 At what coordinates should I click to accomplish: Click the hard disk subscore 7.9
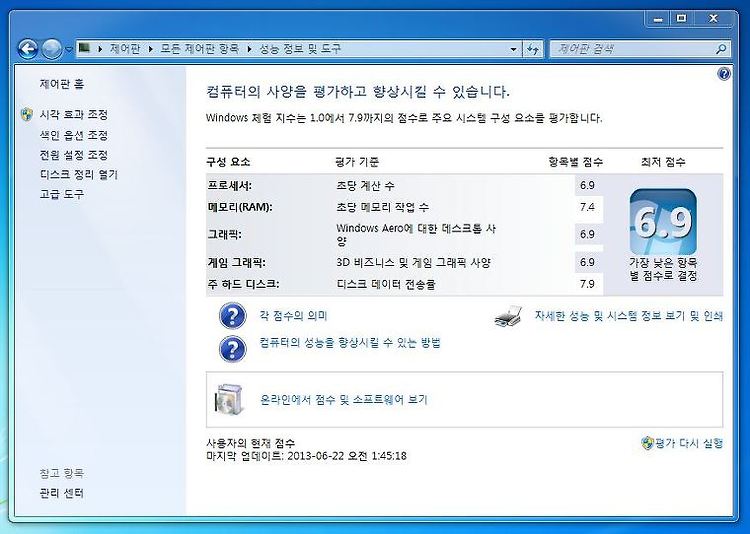coord(587,284)
